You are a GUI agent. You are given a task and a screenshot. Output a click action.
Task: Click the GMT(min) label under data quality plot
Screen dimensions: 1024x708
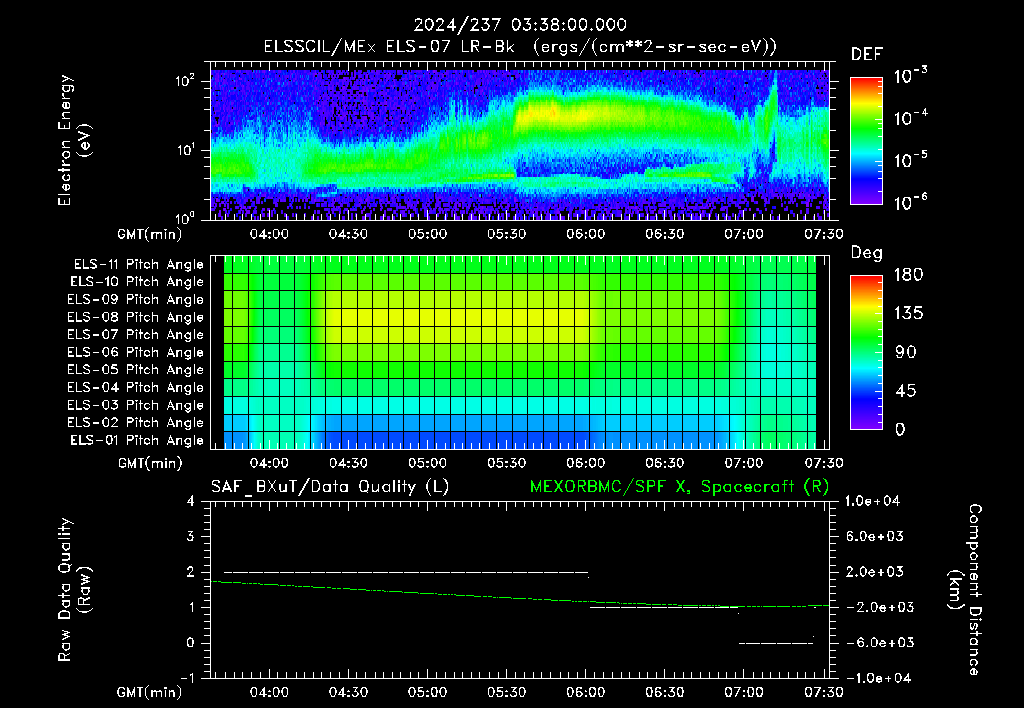click(x=150, y=692)
